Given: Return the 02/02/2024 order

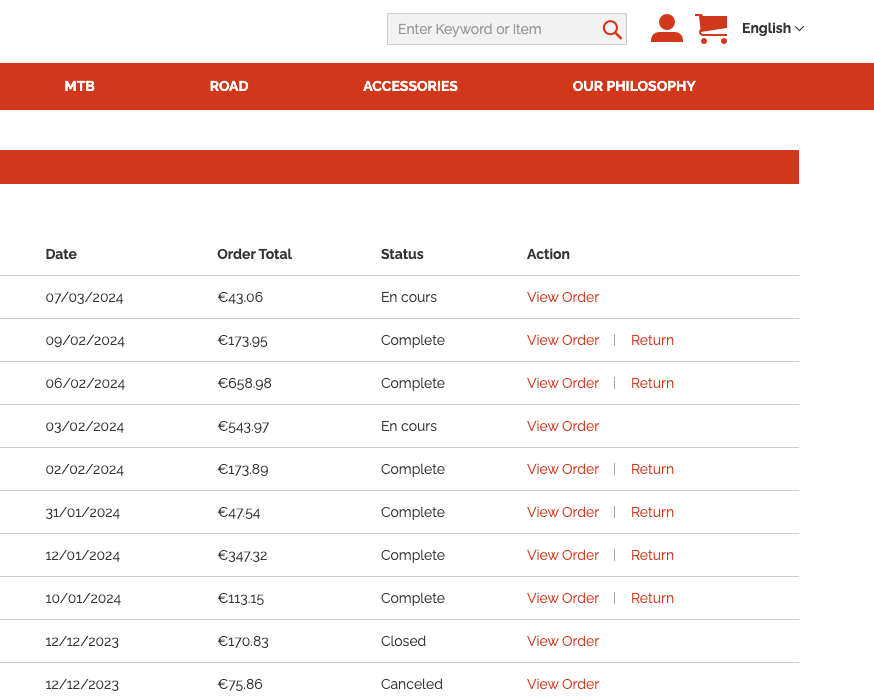Looking at the screenshot, I should [652, 469].
